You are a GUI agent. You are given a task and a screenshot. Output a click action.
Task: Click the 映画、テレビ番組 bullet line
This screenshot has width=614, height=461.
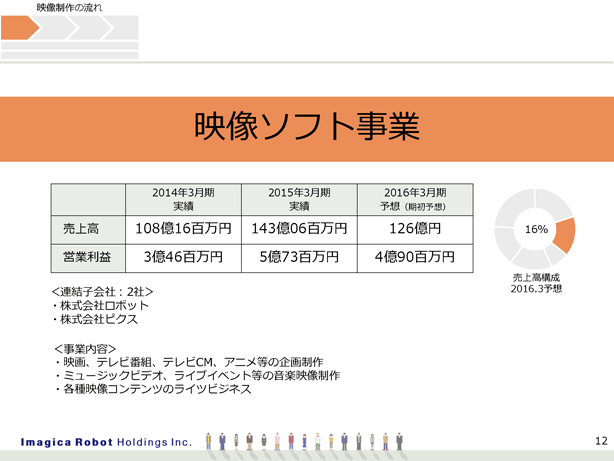(189, 362)
